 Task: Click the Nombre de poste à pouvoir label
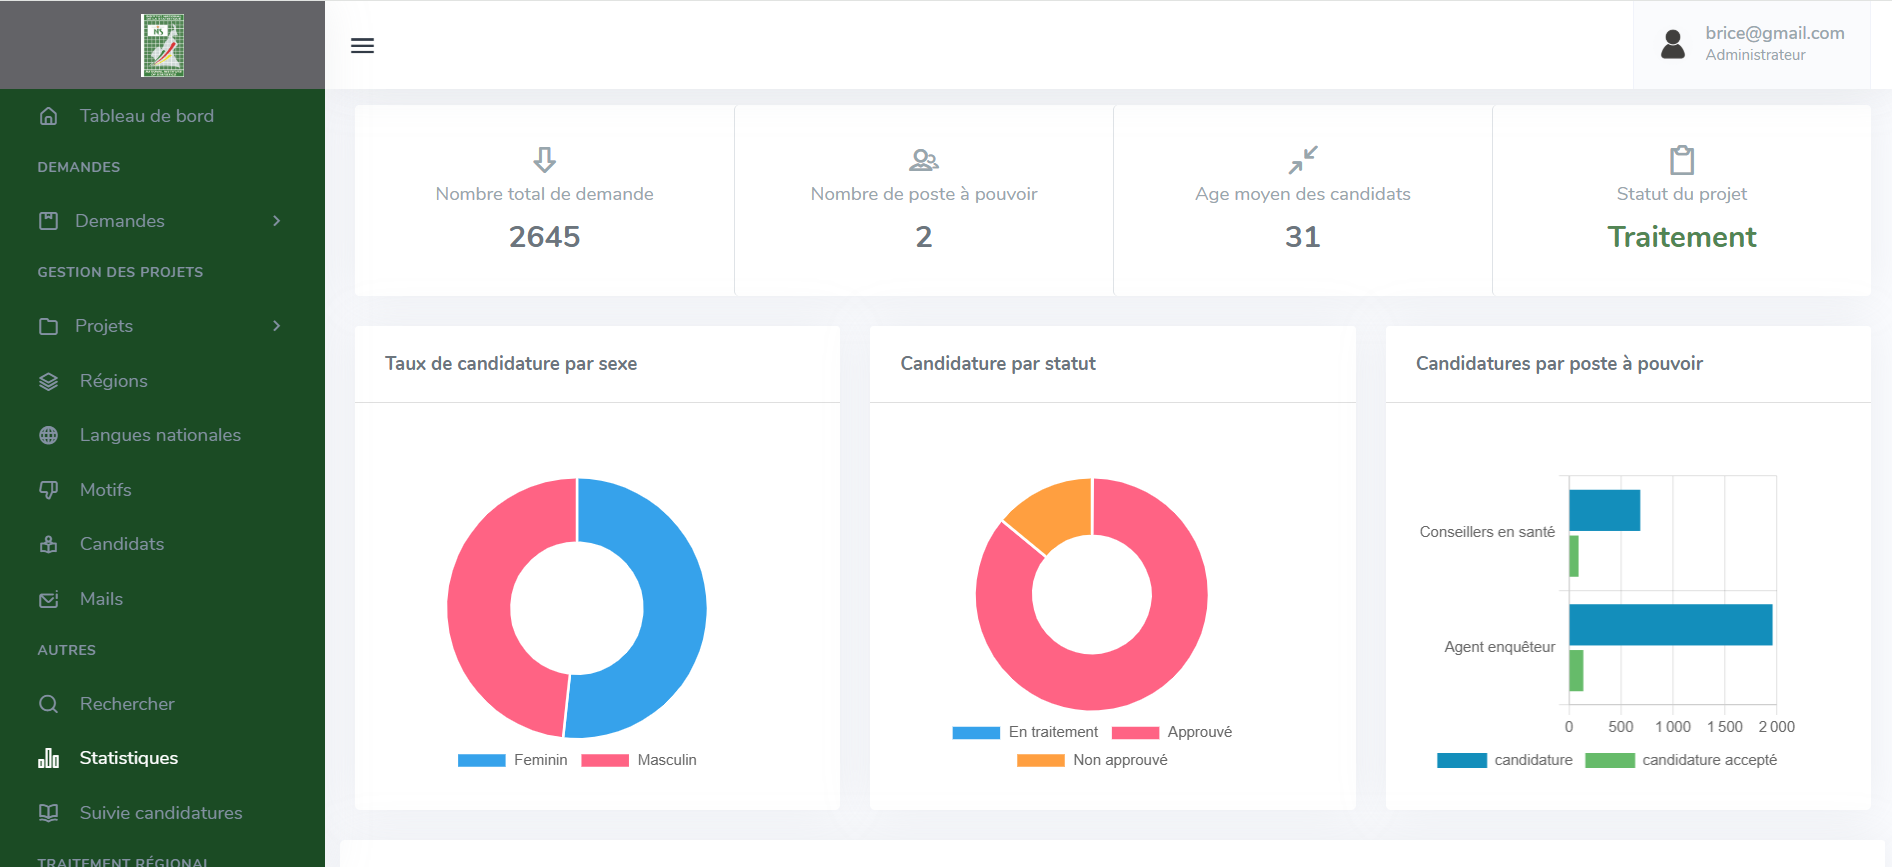(x=924, y=194)
